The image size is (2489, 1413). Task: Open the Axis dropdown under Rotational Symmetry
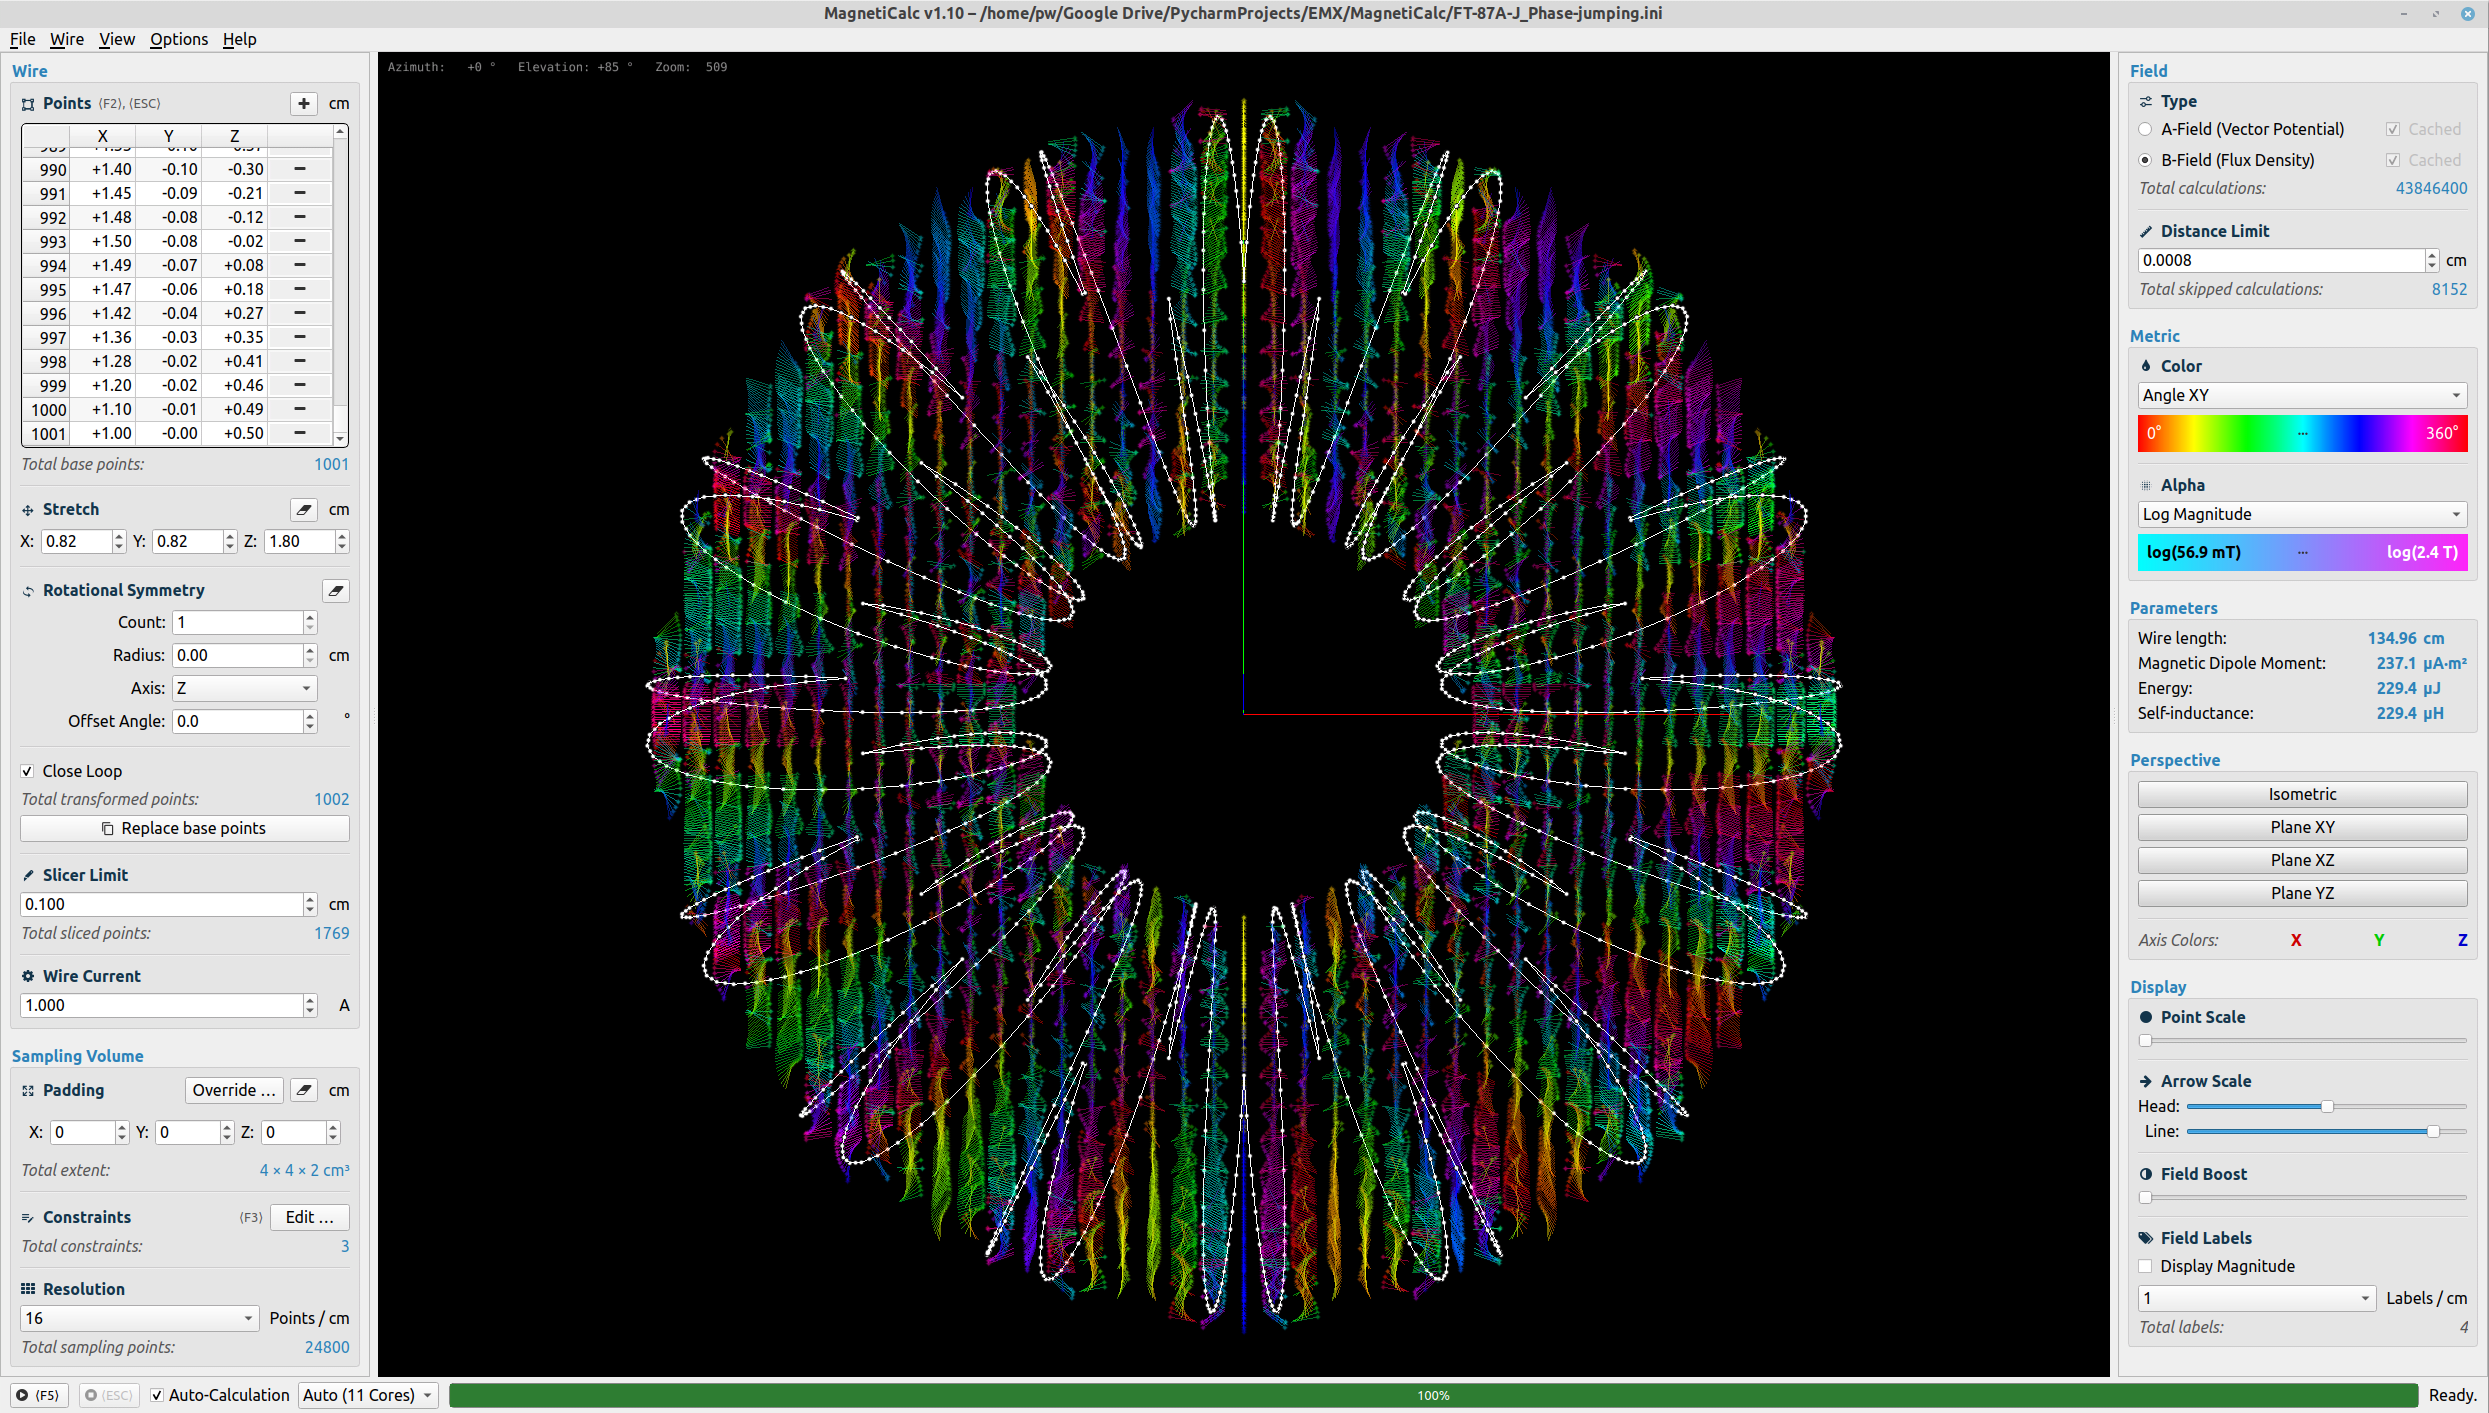[x=244, y=687]
